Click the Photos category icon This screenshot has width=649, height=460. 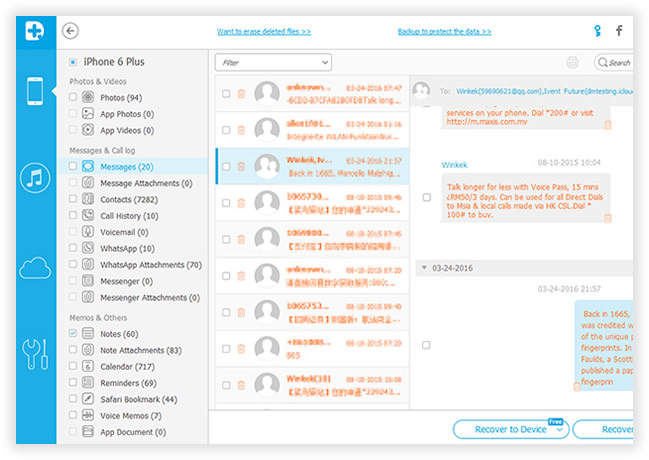pyautogui.click(x=88, y=97)
